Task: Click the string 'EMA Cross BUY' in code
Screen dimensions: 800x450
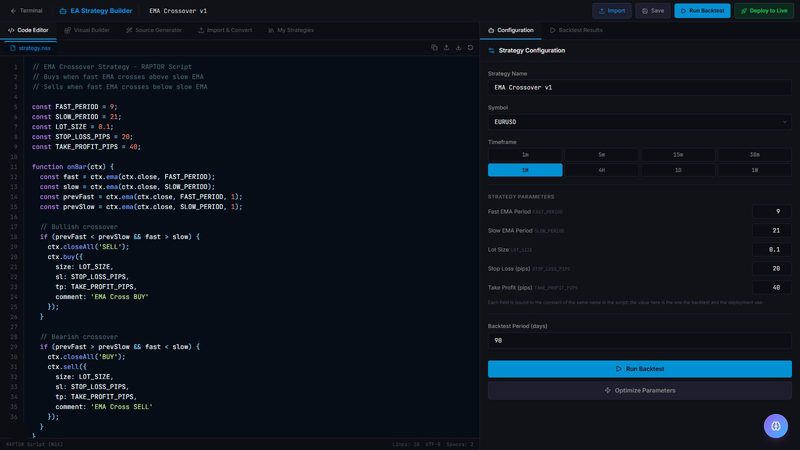Action: pos(119,297)
